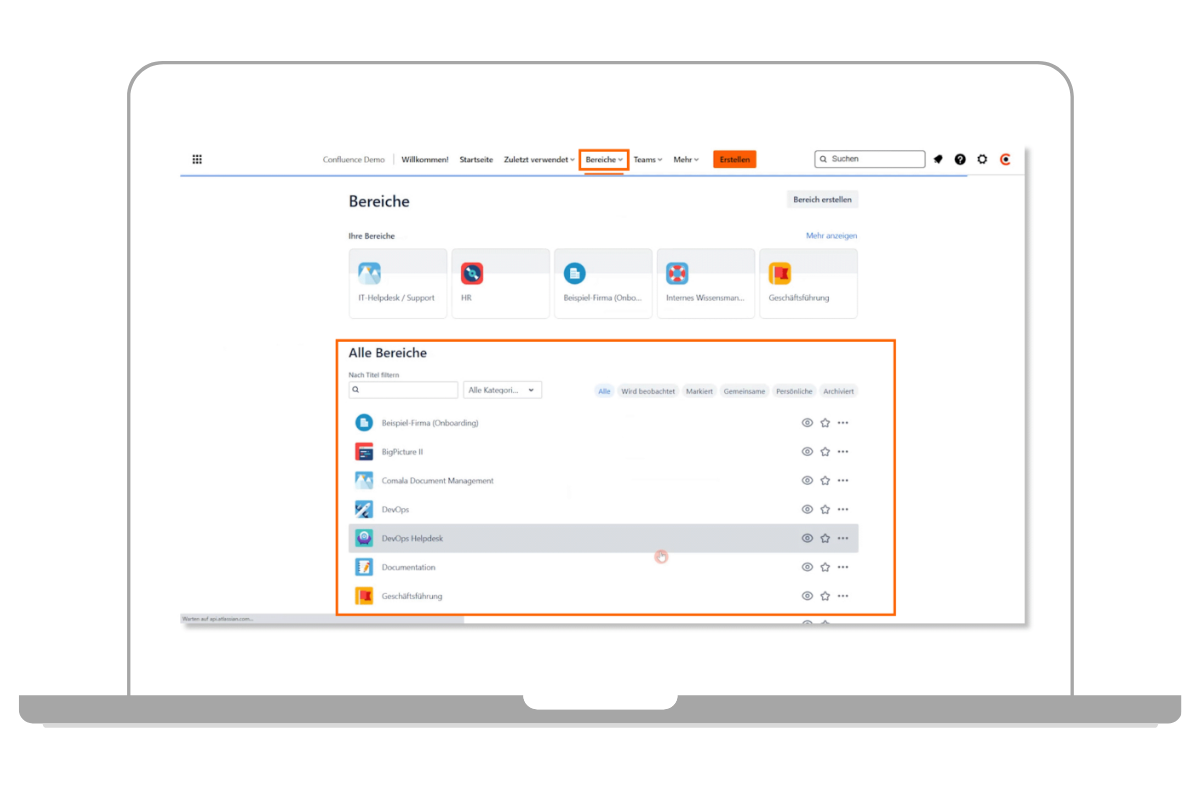Open the help question mark icon

point(960,159)
